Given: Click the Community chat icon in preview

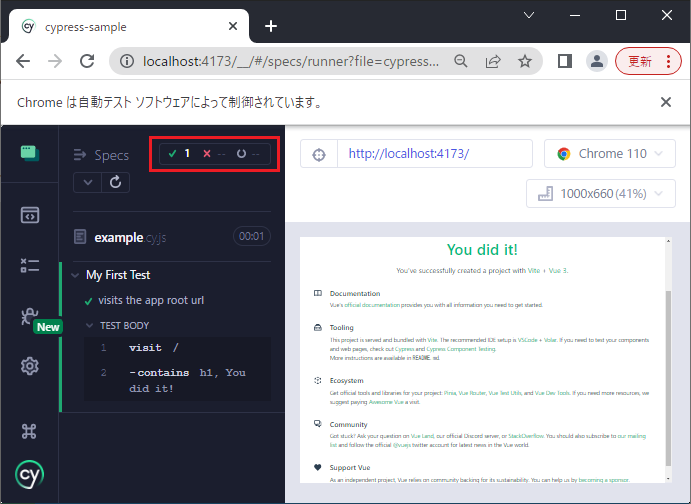Looking at the screenshot, I should tap(318, 424).
